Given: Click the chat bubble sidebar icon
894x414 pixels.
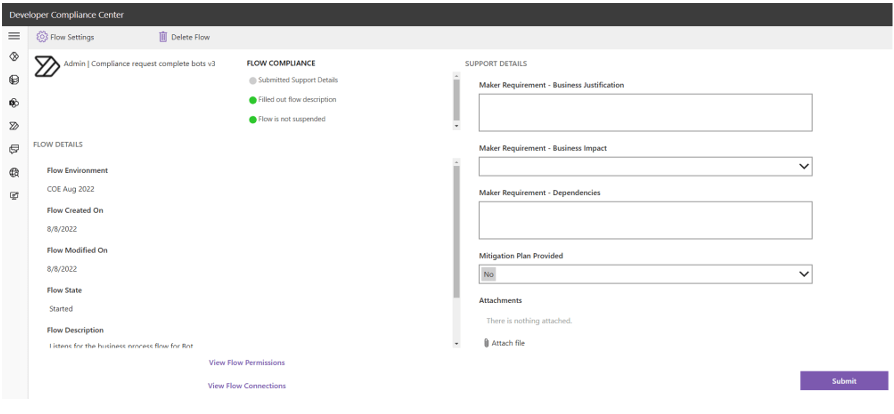Looking at the screenshot, I should click(14, 149).
